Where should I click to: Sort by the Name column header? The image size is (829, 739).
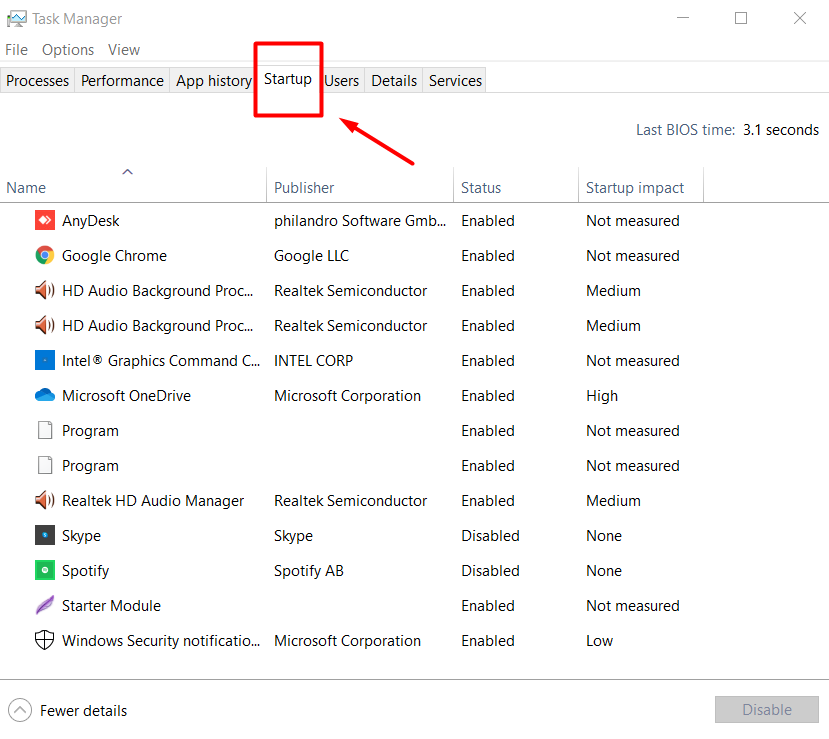coord(133,187)
